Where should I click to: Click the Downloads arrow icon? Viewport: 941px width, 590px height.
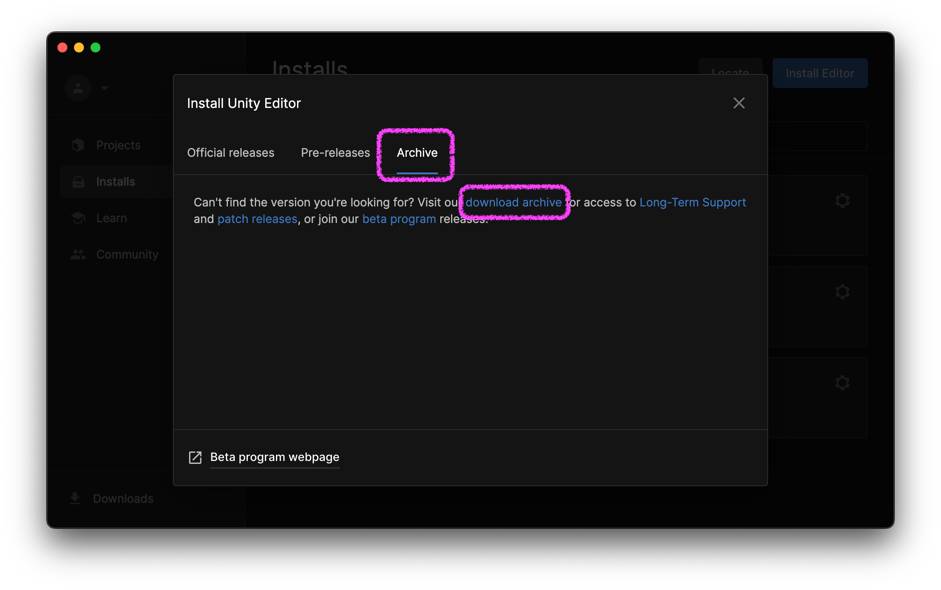[75, 498]
